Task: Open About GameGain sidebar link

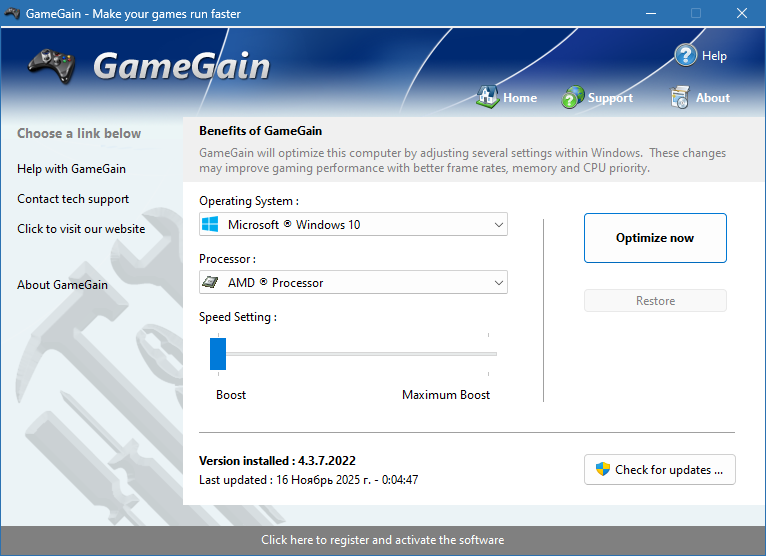Action: (x=63, y=285)
